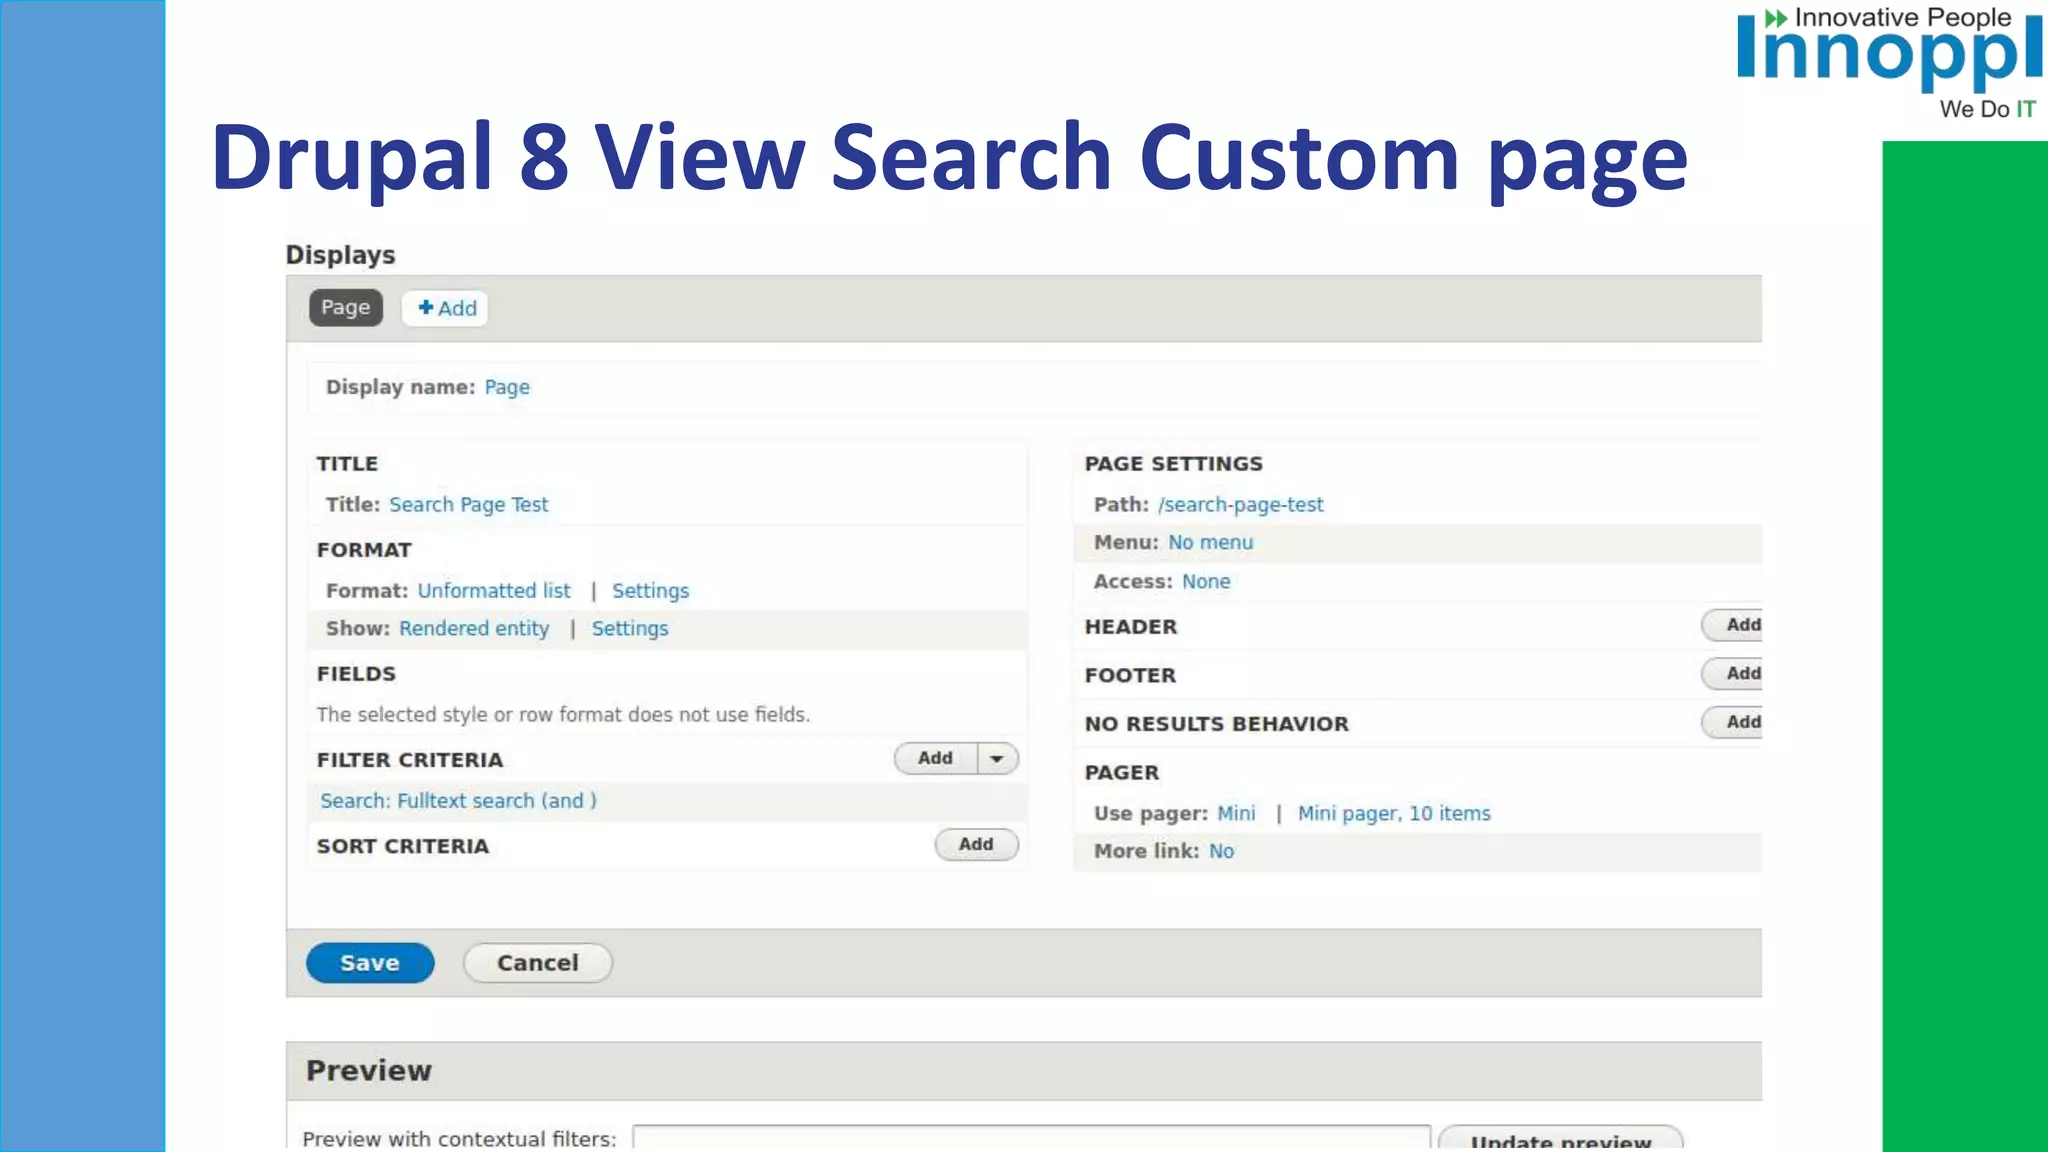Open the Display name Page link
The width and height of the screenshot is (2048, 1152).
pyautogui.click(x=507, y=387)
